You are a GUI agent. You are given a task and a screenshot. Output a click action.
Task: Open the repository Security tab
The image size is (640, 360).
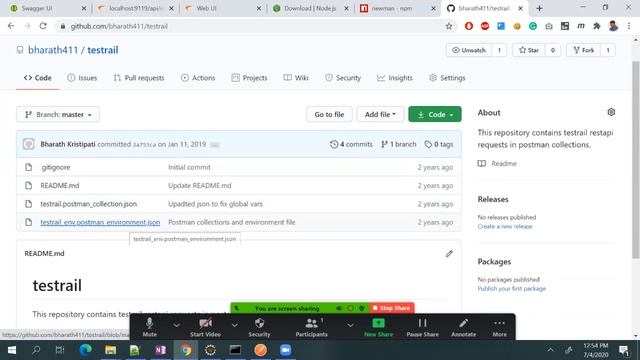(343, 78)
